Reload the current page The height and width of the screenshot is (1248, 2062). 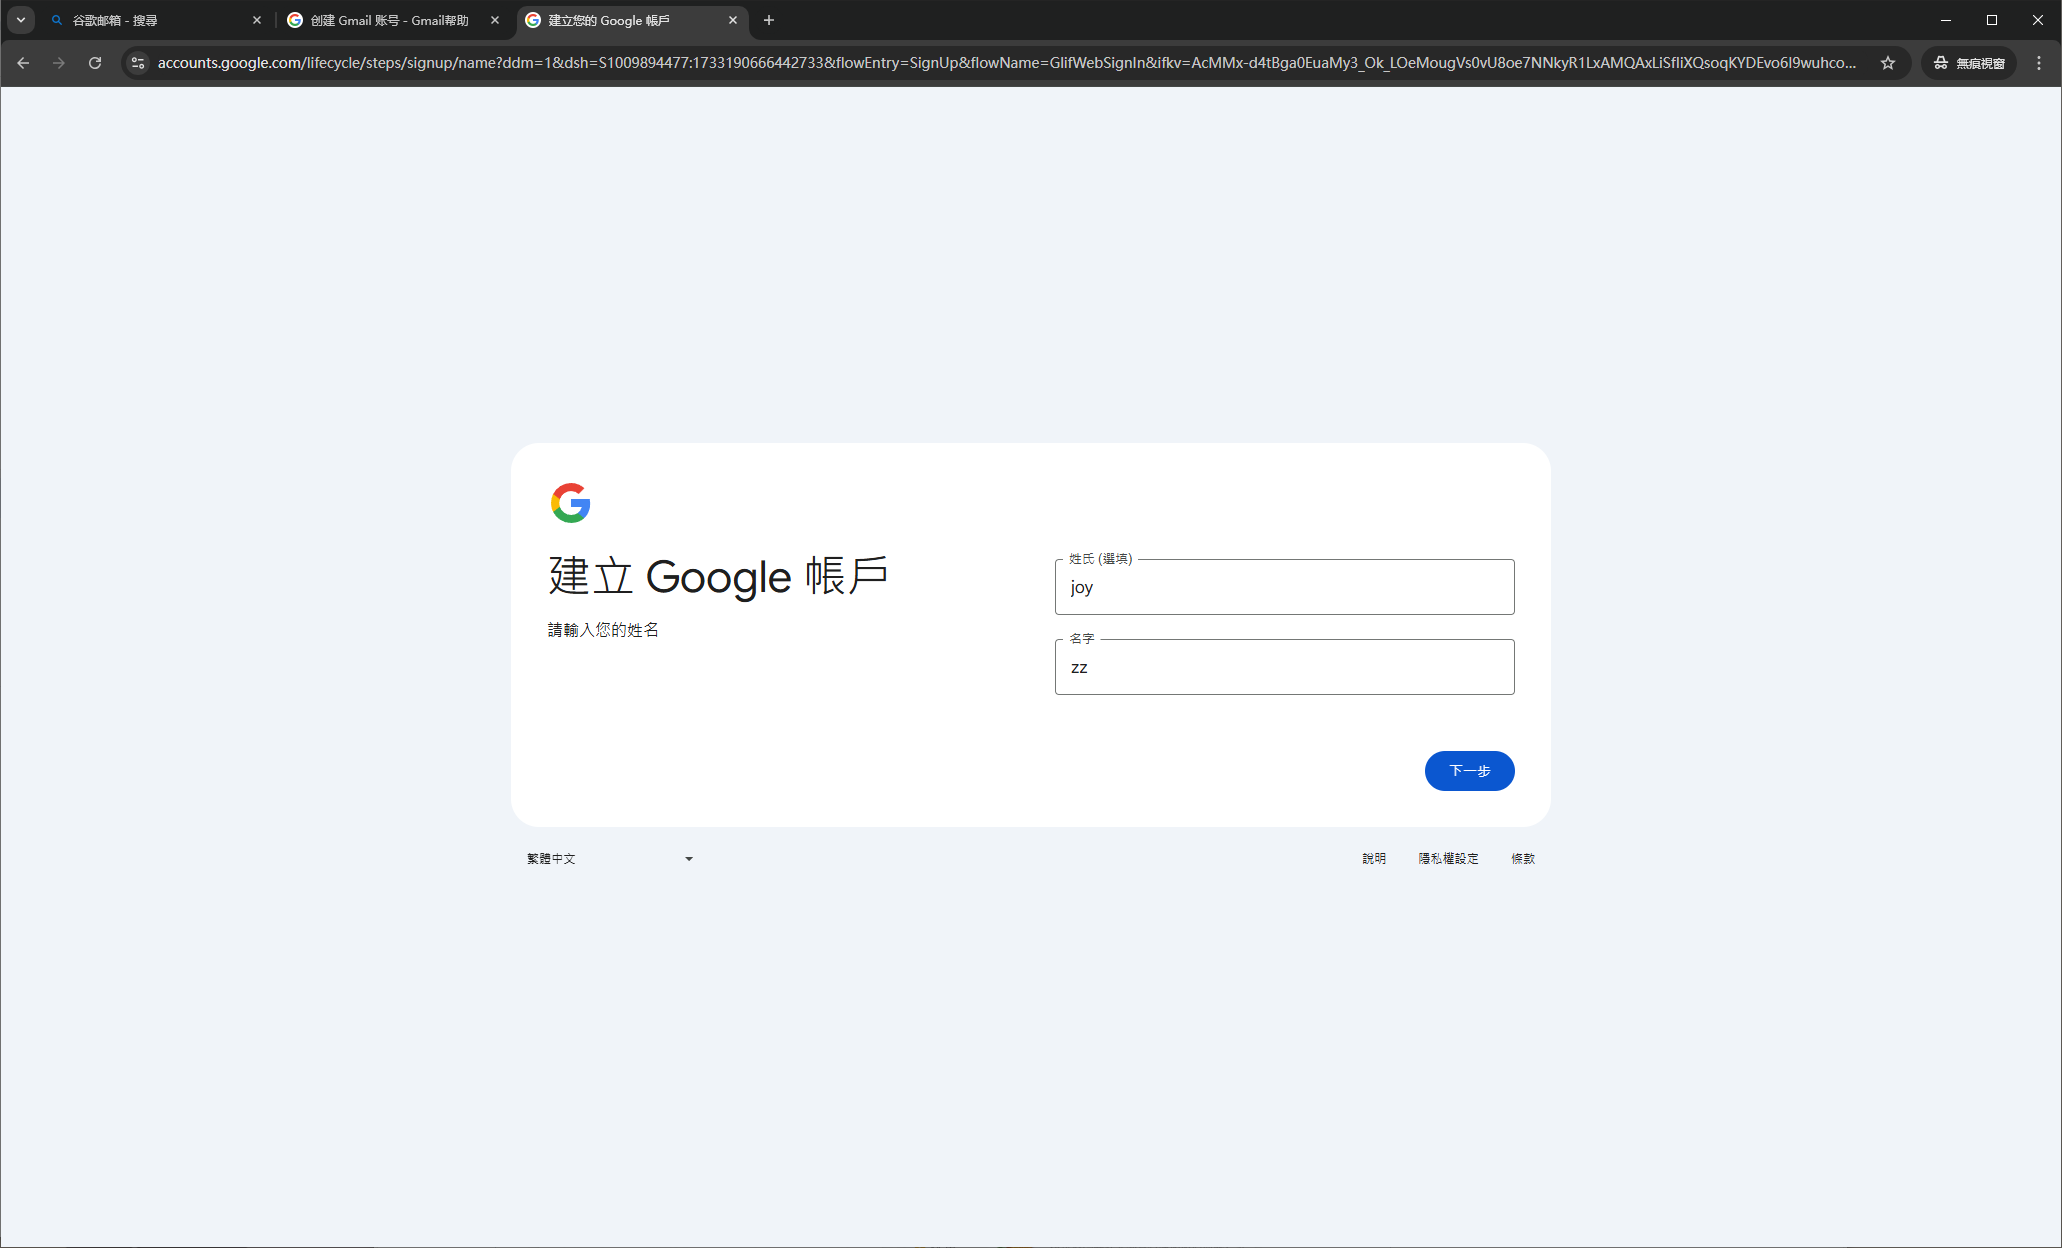95,63
